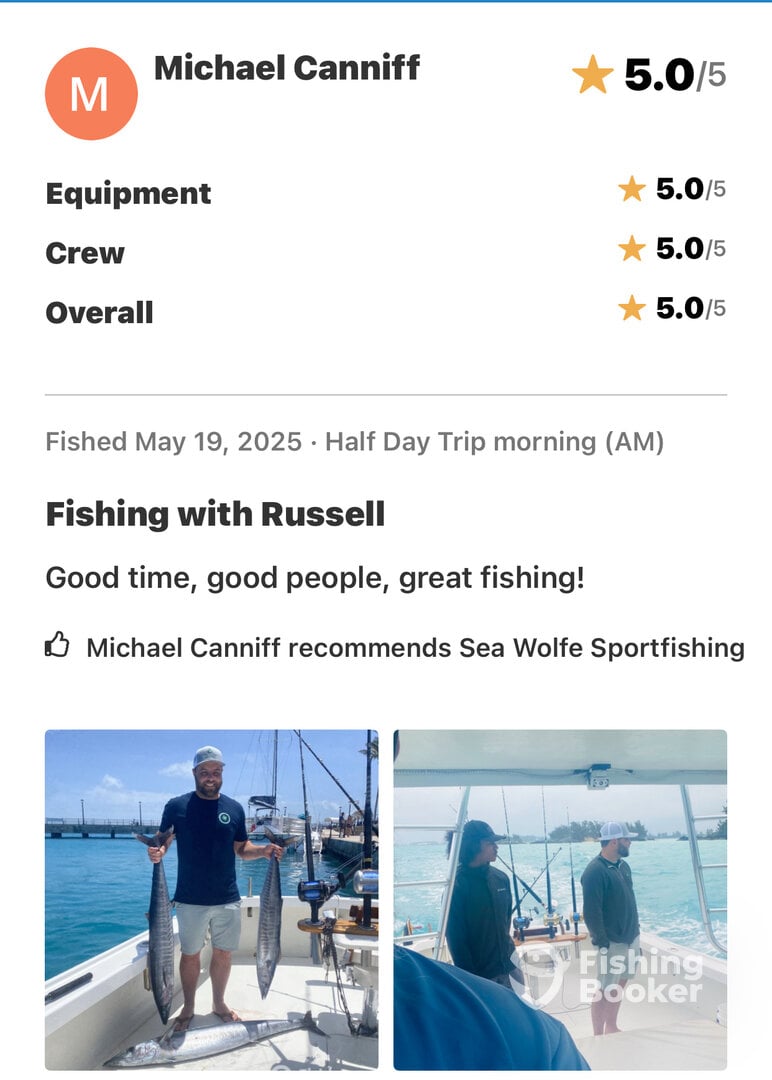
Task: Click the Equipment 5.0/5 score value
Action: coord(691,189)
